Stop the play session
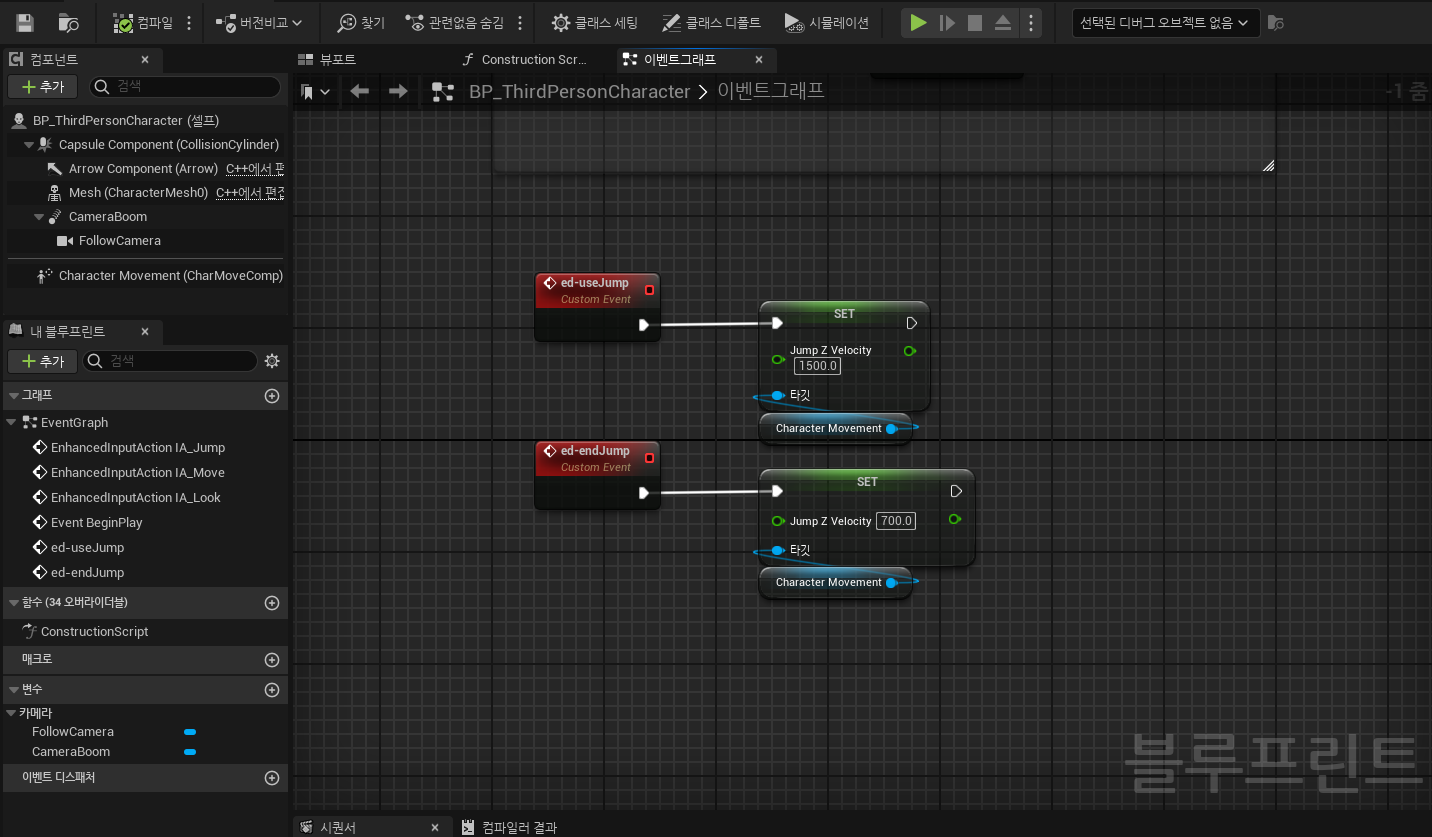1432x837 pixels. (x=975, y=22)
